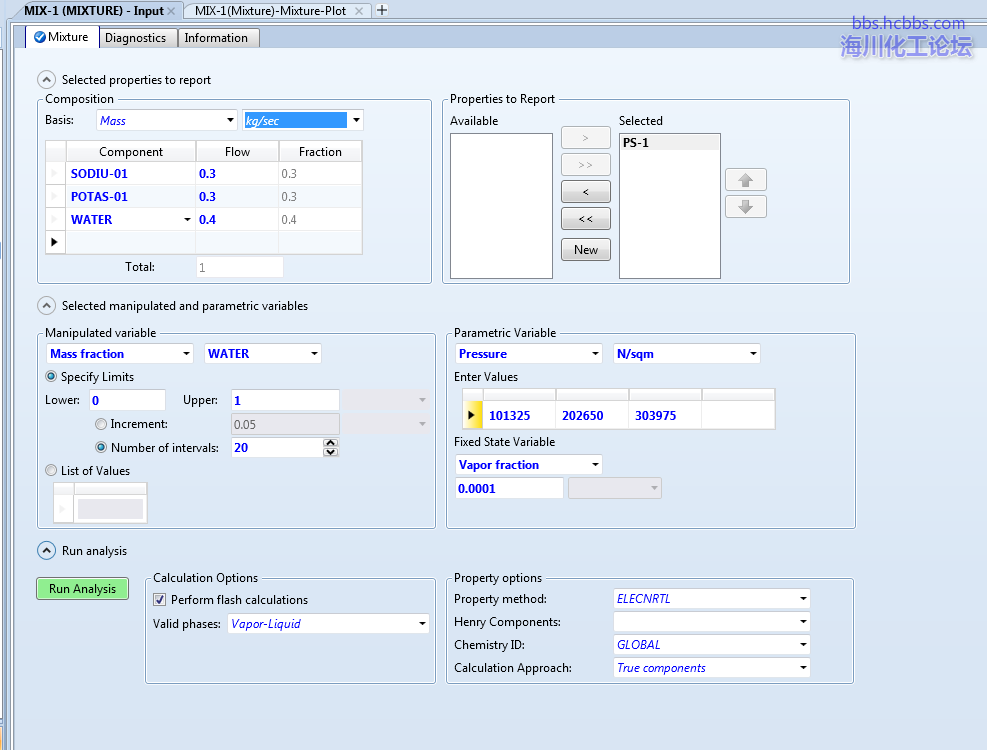Click the POTAS-01 component cell
The image size is (987, 750).
click(131, 196)
